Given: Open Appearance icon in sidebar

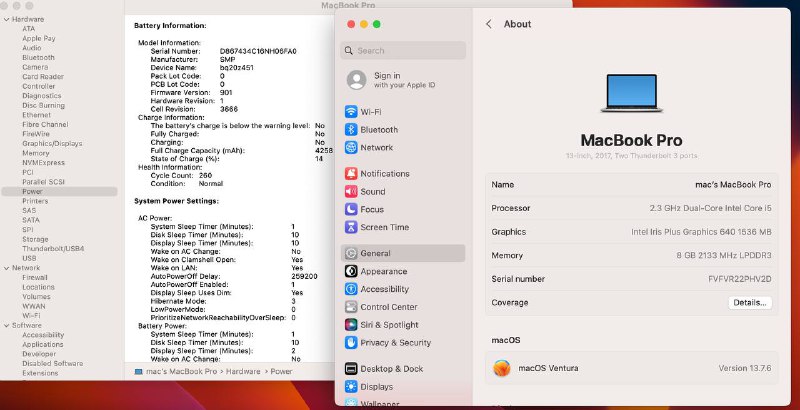Looking at the screenshot, I should tap(351, 271).
